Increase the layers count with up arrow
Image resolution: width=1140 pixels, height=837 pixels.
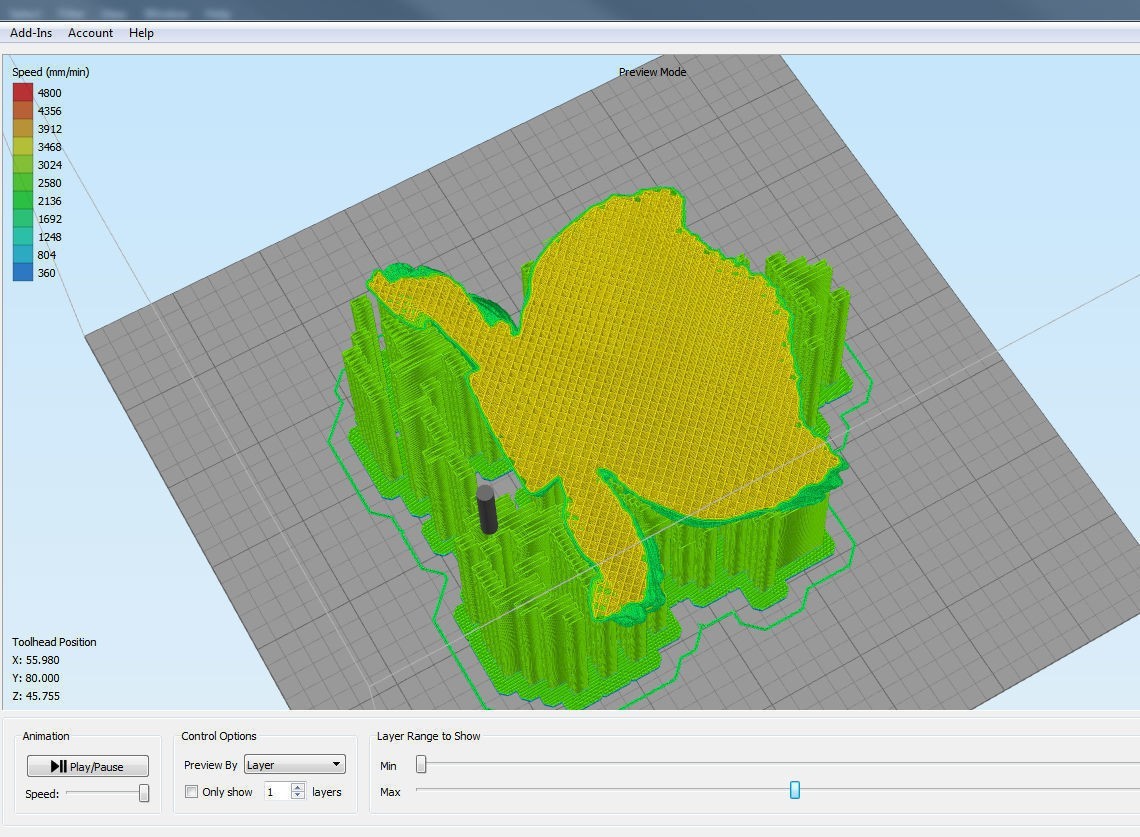[x=298, y=787]
